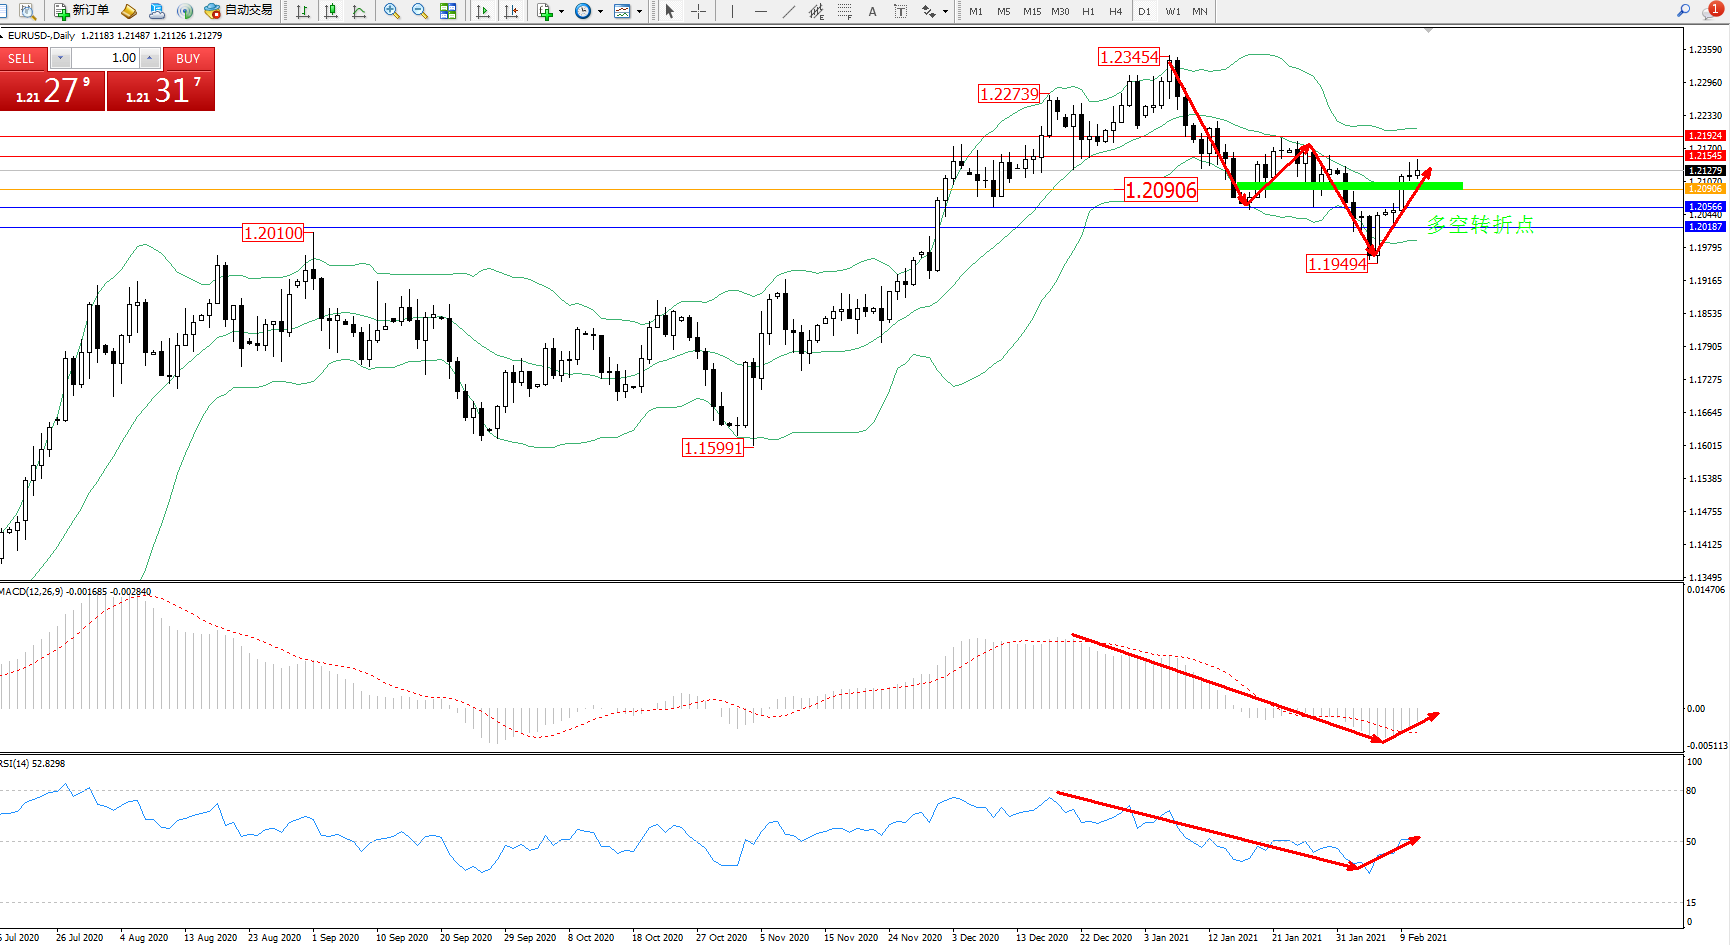Screen dimensions: 1730x945
Task: Switch chart to candlestick mode
Action: click(331, 11)
